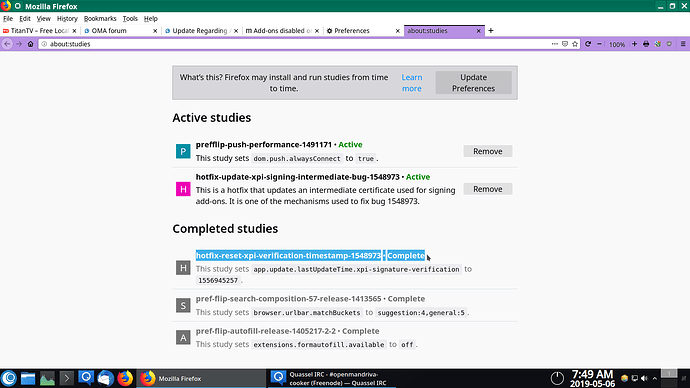Open the Edit menu
Viewport: 690px width, 388px height.
click(x=25, y=18)
